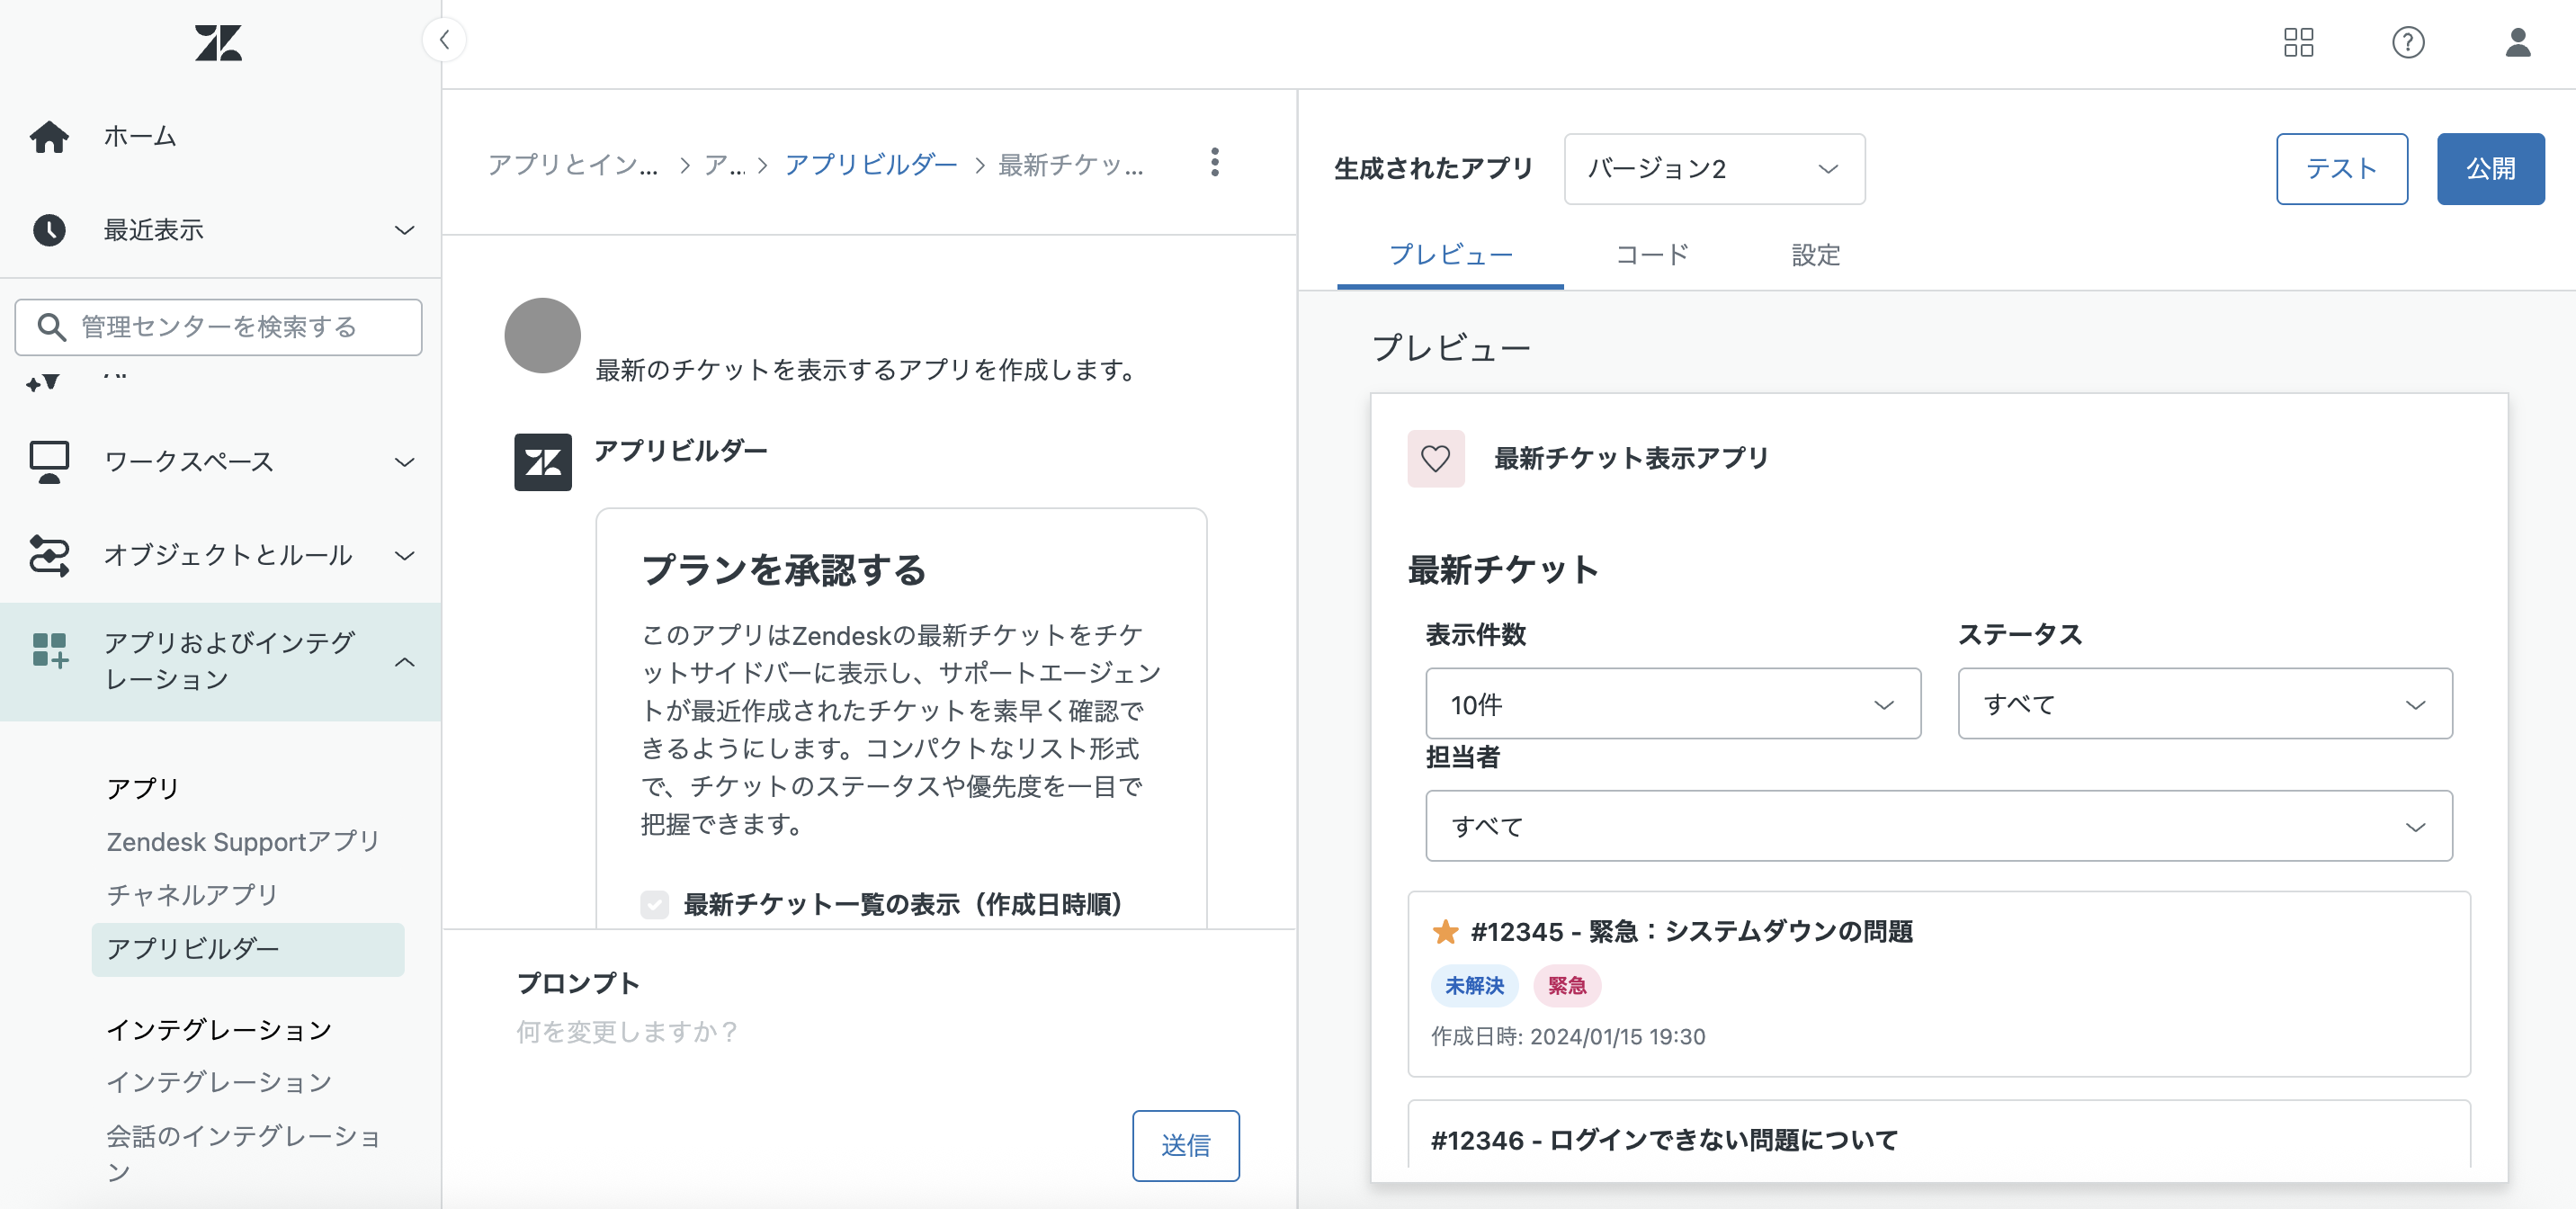Click the 緊急 priority badge
Screen dimensions: 2576x1209
[1566, 986]
